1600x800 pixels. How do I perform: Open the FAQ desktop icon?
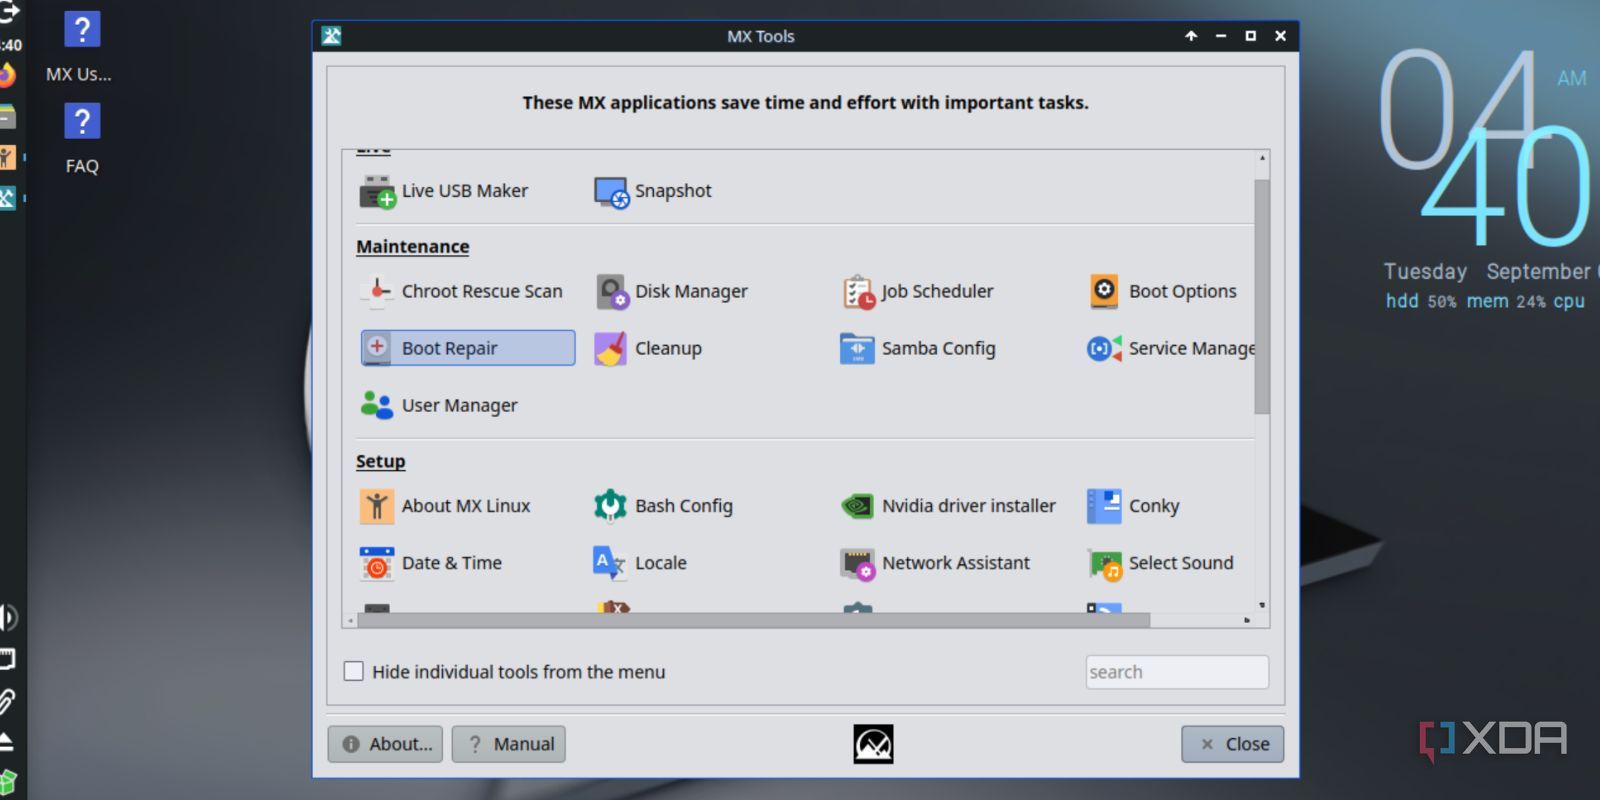(82, 138)
